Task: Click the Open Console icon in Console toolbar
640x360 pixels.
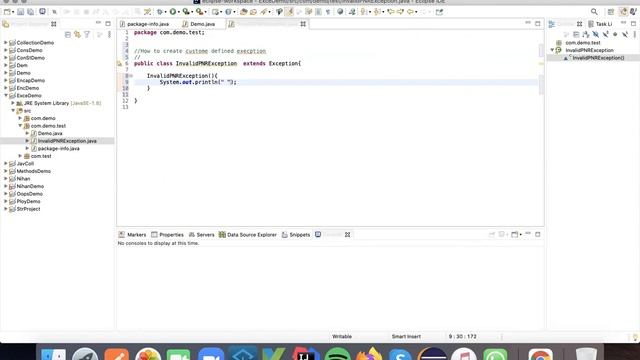Action: tap(515, 235)
